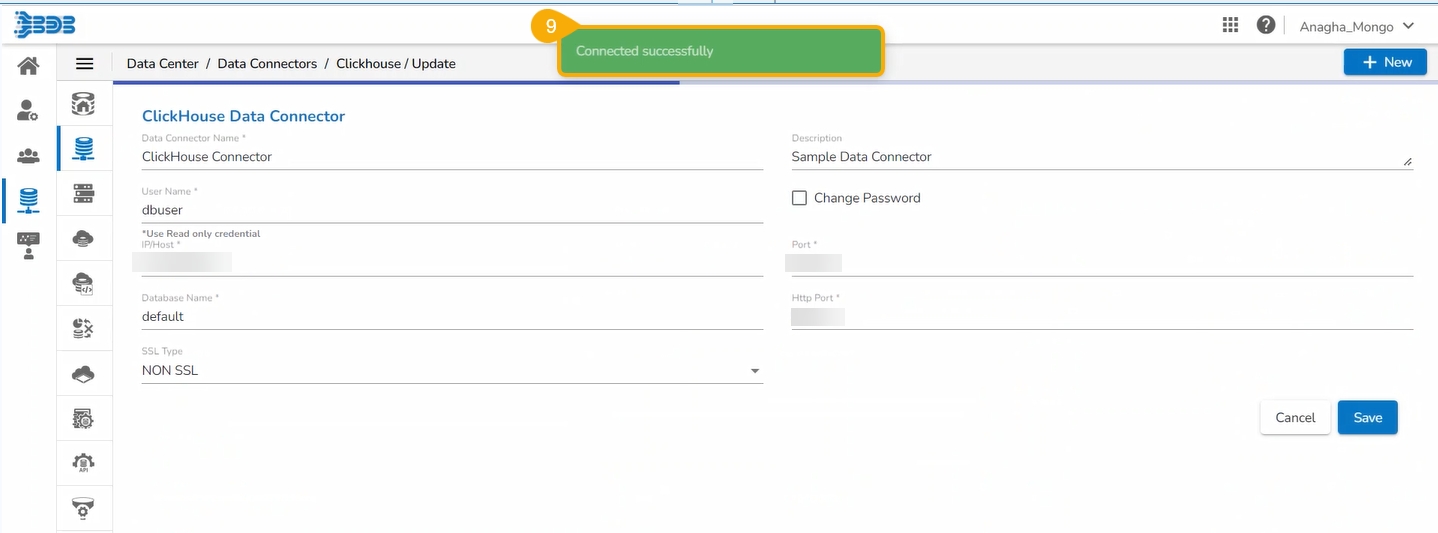Go to the Home icon in sidebar
The image size is (1438, 533).
[x=28, y=66]
